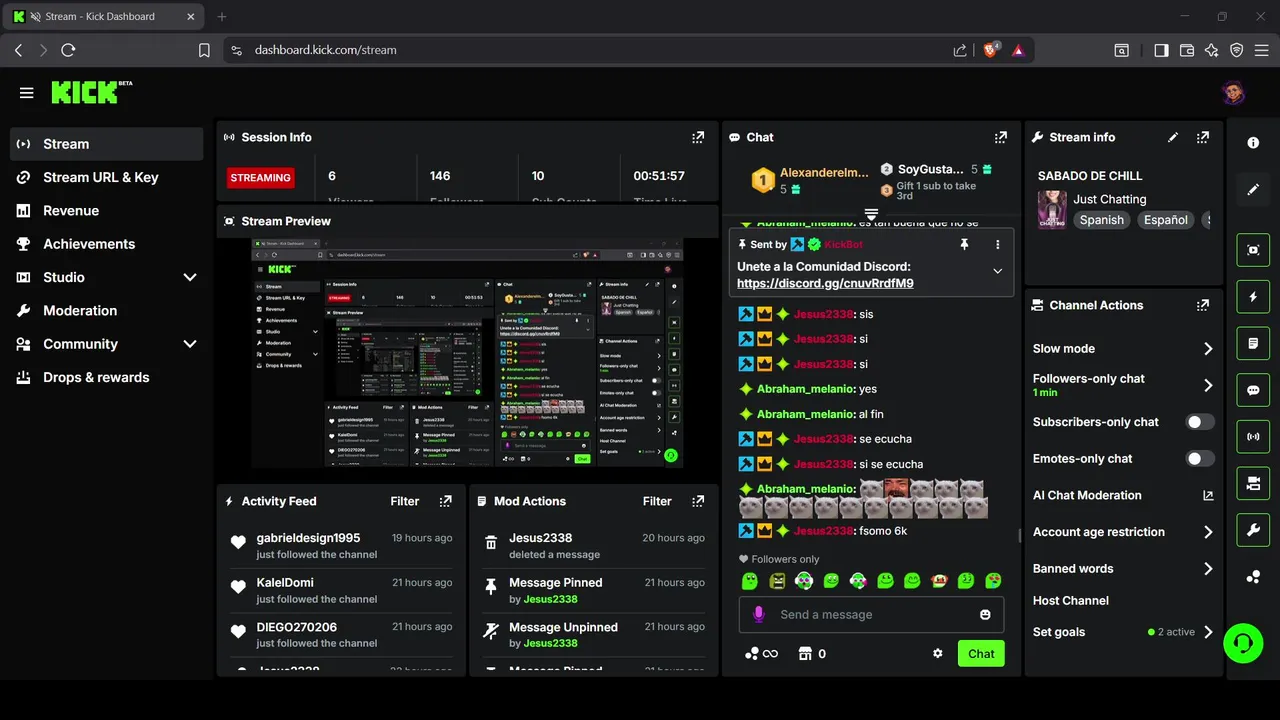Pop out the Activity Feed panel
The image size is (1280, 720).
[445, 501]
